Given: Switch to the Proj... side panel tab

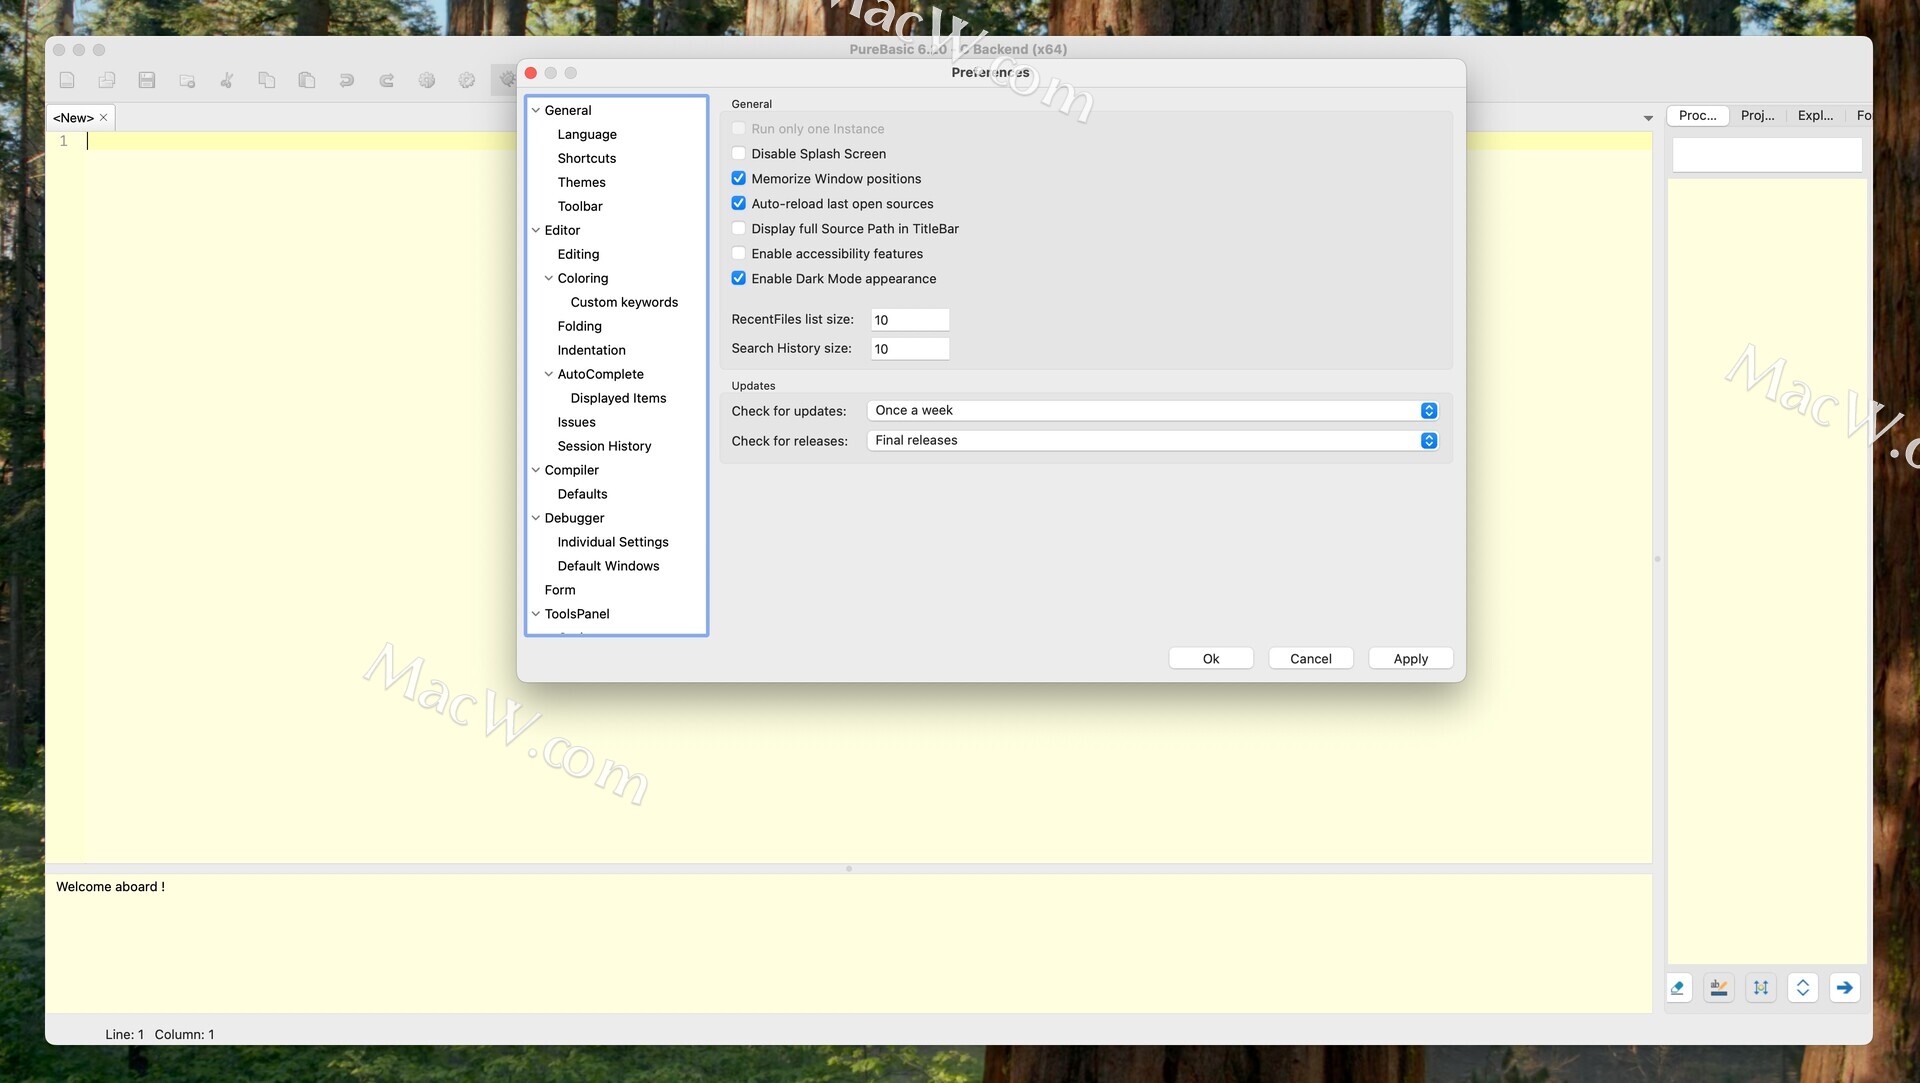Looking at the screenshot, I should [x=1757, y=116].
